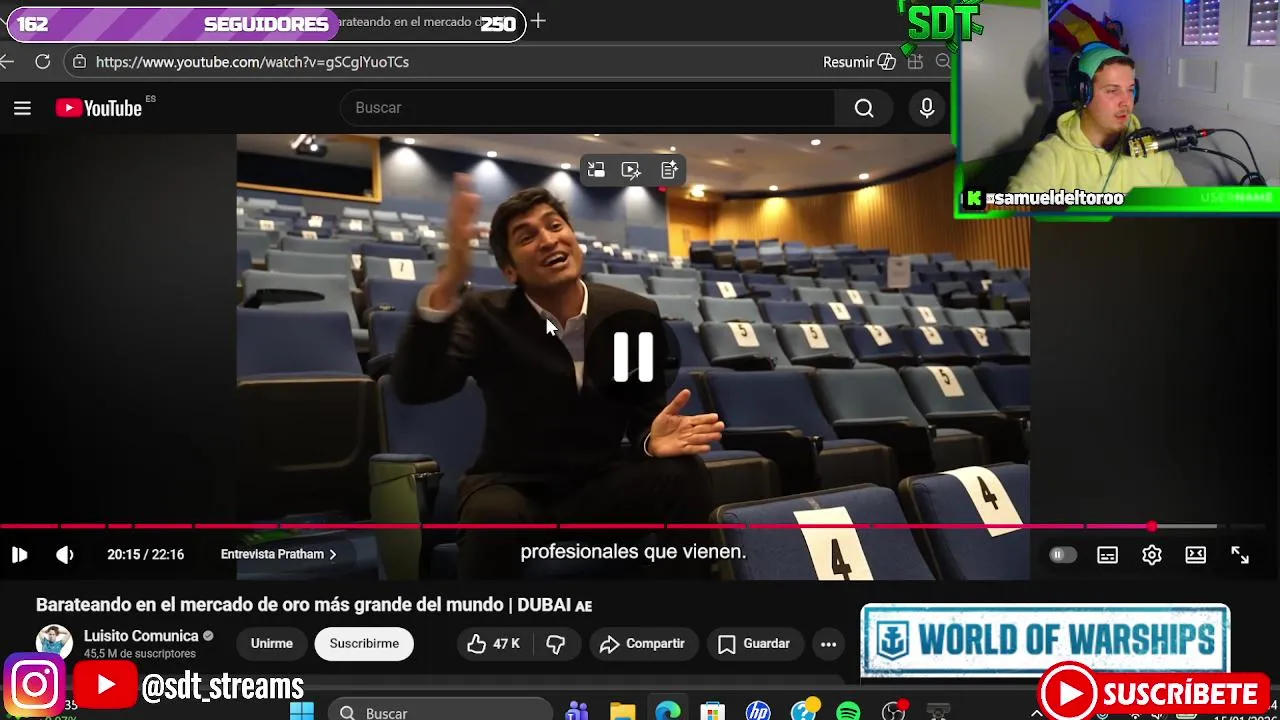
Task: Open File Explorer from the taskbar
Action: point(622,712)
